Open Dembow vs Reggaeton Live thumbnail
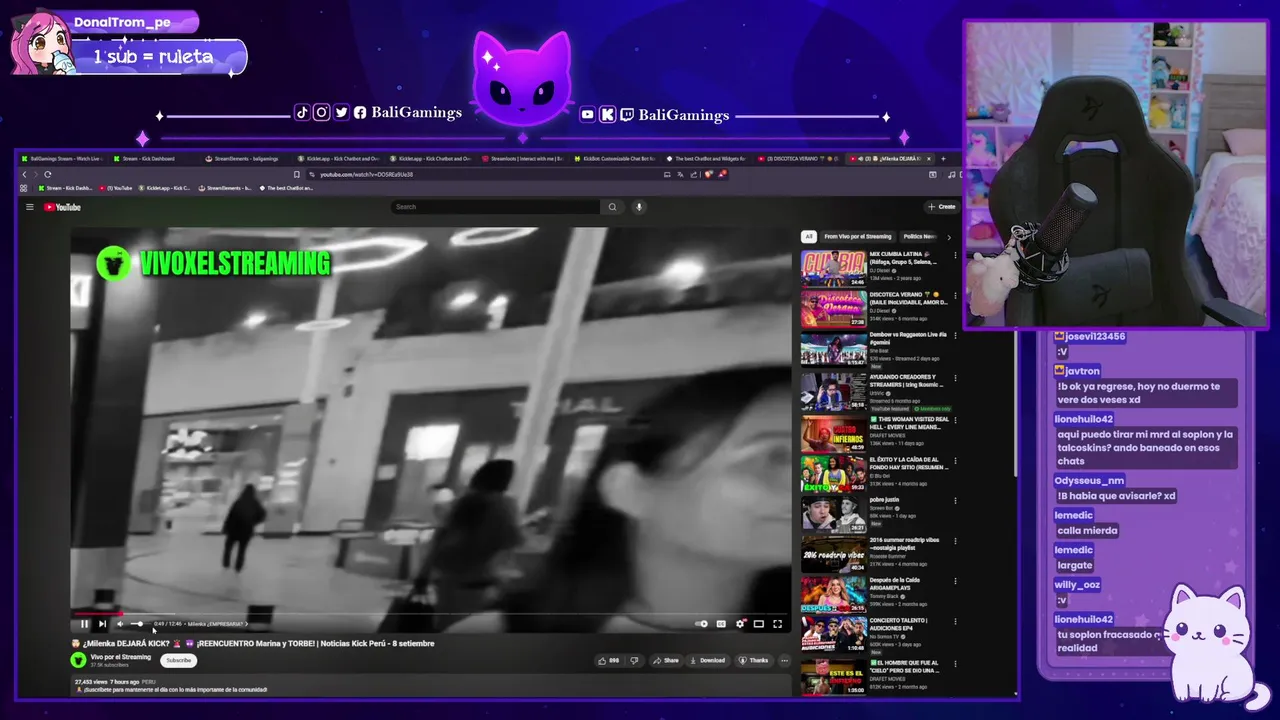 click(833, 350)
